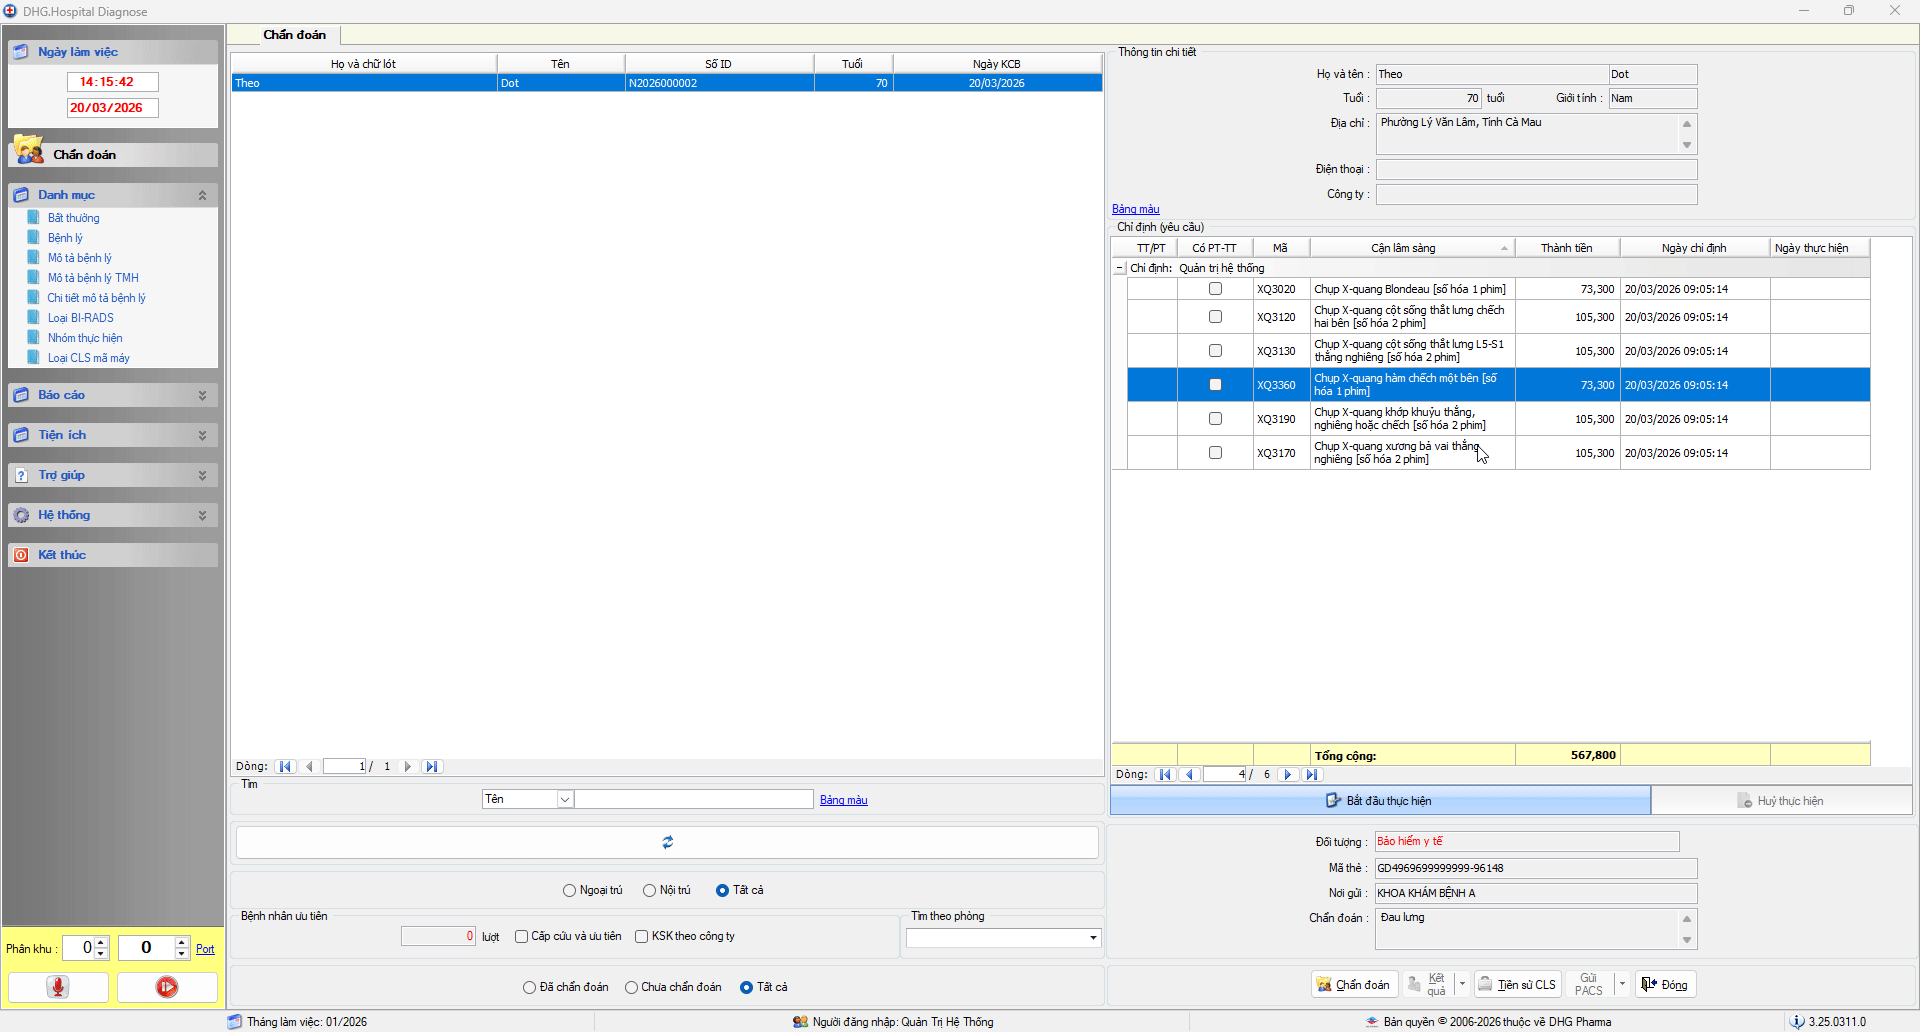The image size is (1920, 1032).
Task: Expand the Tiện ích panel chevron
Action: tap(202, 435)
